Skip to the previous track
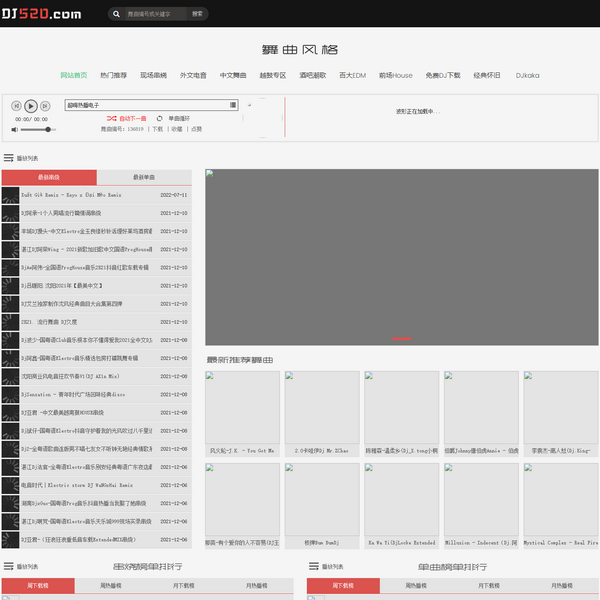This screenshot has width=600, height=600. click(x=17, y=106)
